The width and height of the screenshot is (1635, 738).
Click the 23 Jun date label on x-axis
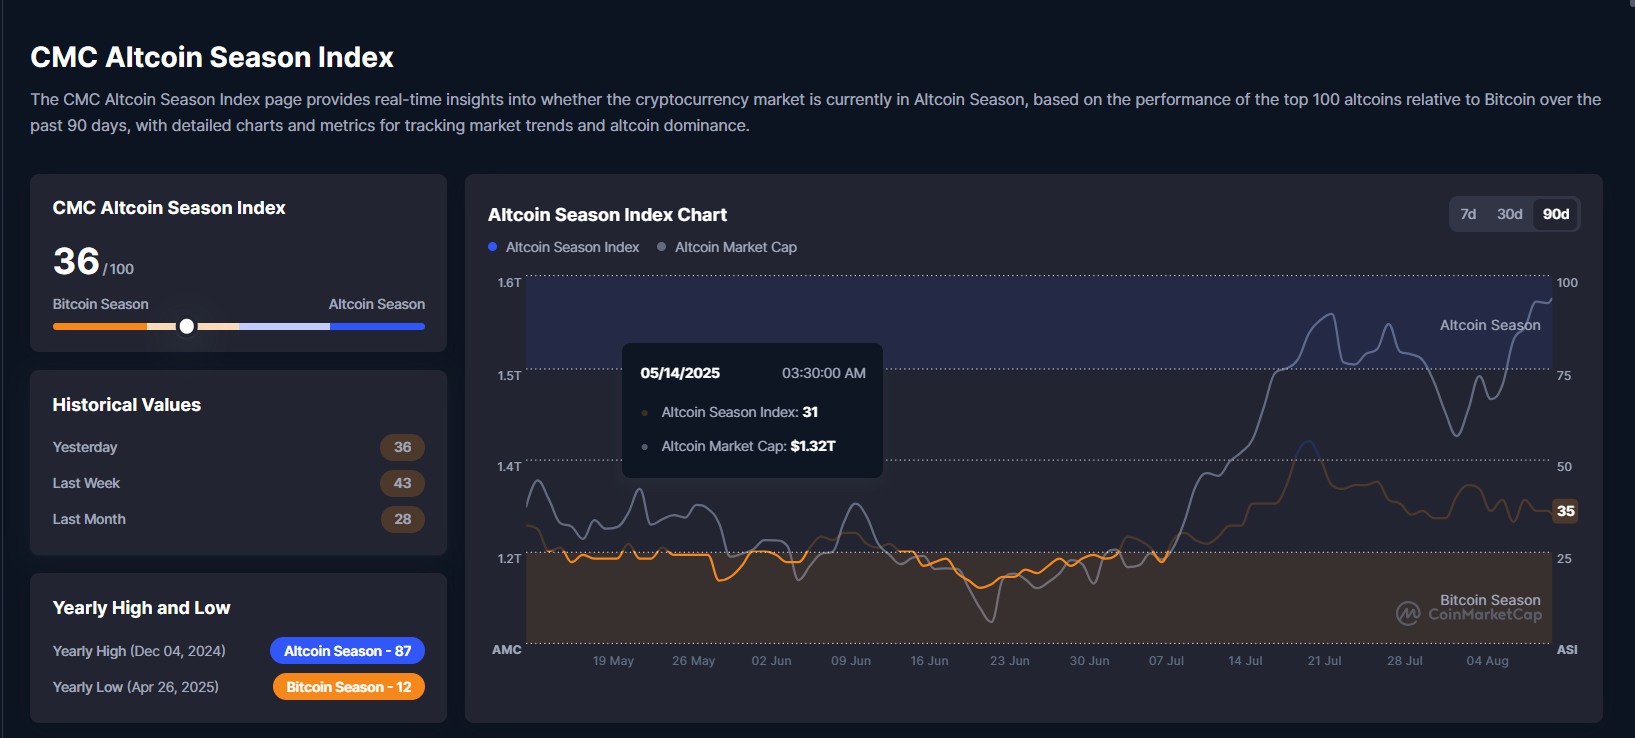click(1009, 661)
